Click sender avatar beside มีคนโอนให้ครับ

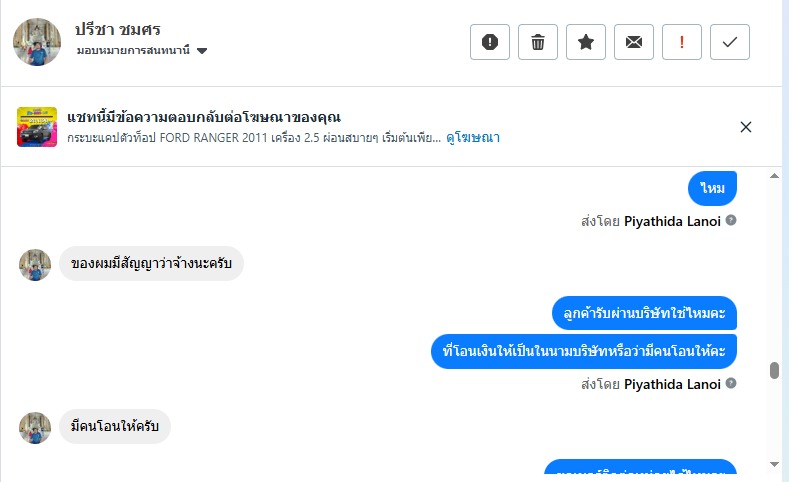(x=35, y=428)
